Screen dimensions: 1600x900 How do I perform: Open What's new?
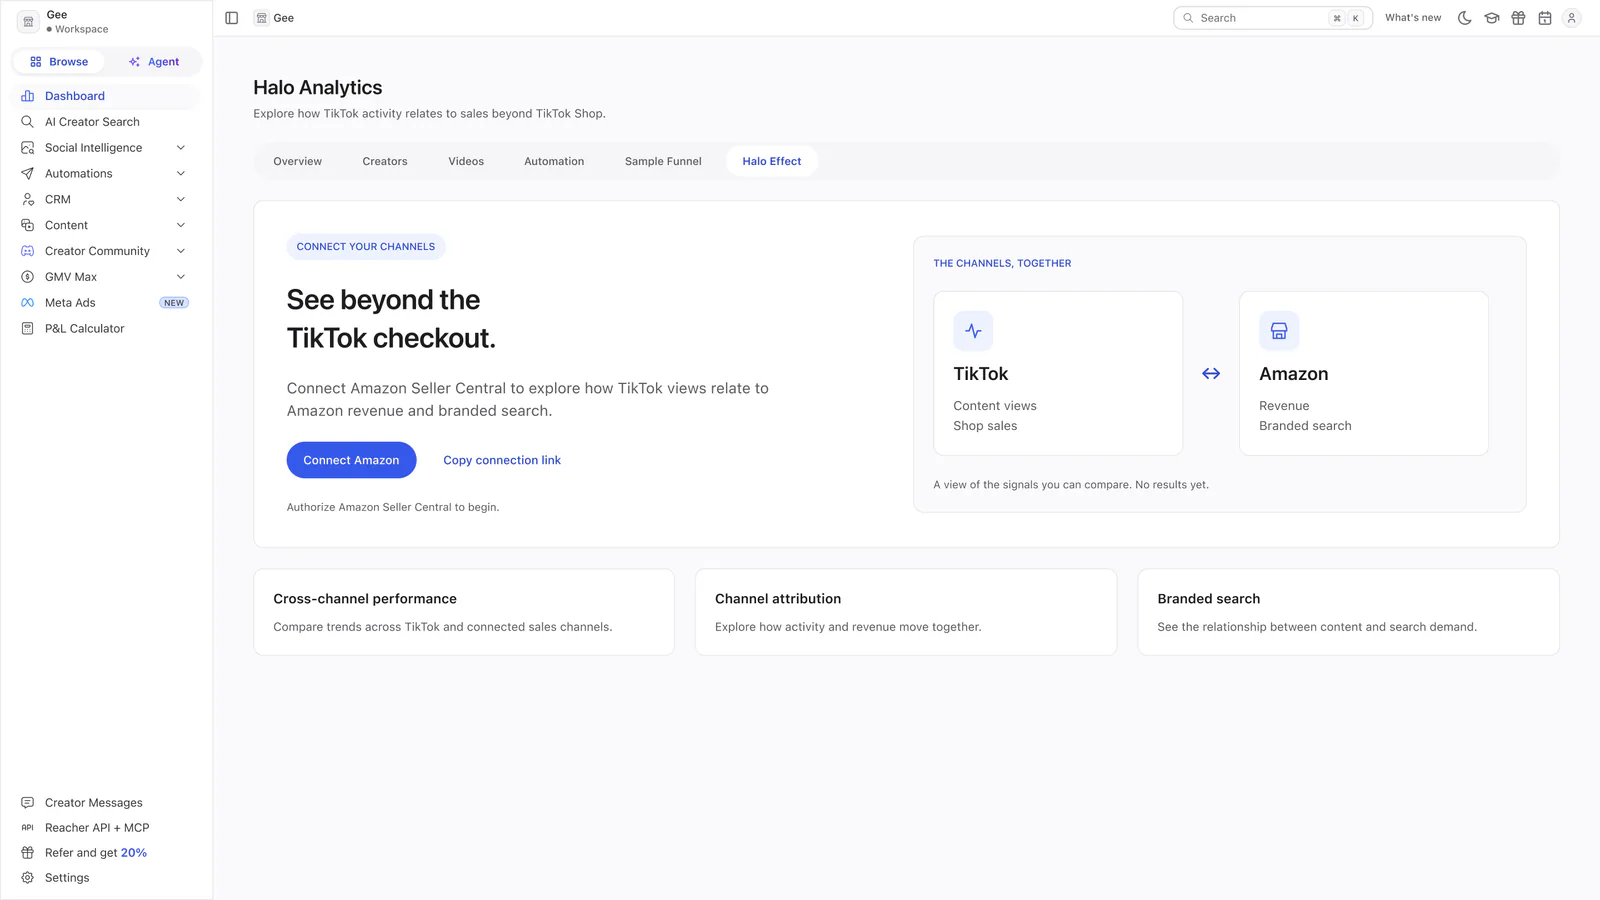(x=1413, y=18)
